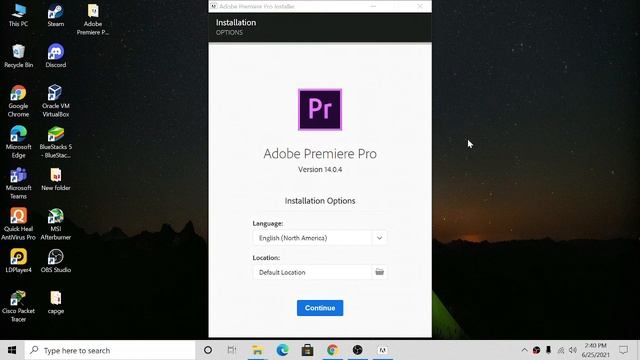Screen dimensions: 640x360
Task: Select the New folder desktop icon
Action: click(56, 180)
